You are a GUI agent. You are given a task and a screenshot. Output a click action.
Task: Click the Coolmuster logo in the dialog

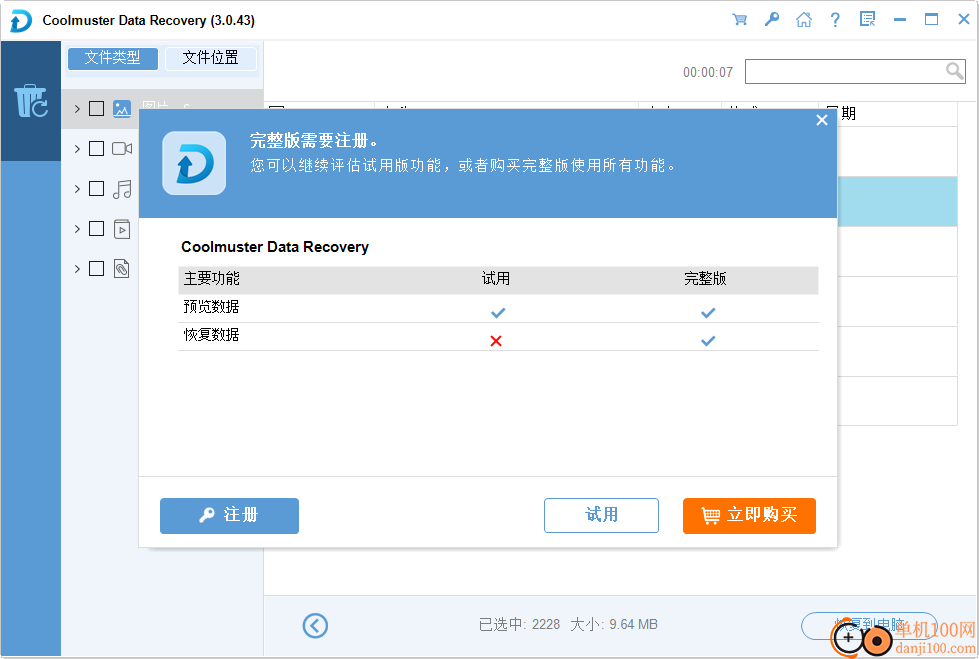194,163
